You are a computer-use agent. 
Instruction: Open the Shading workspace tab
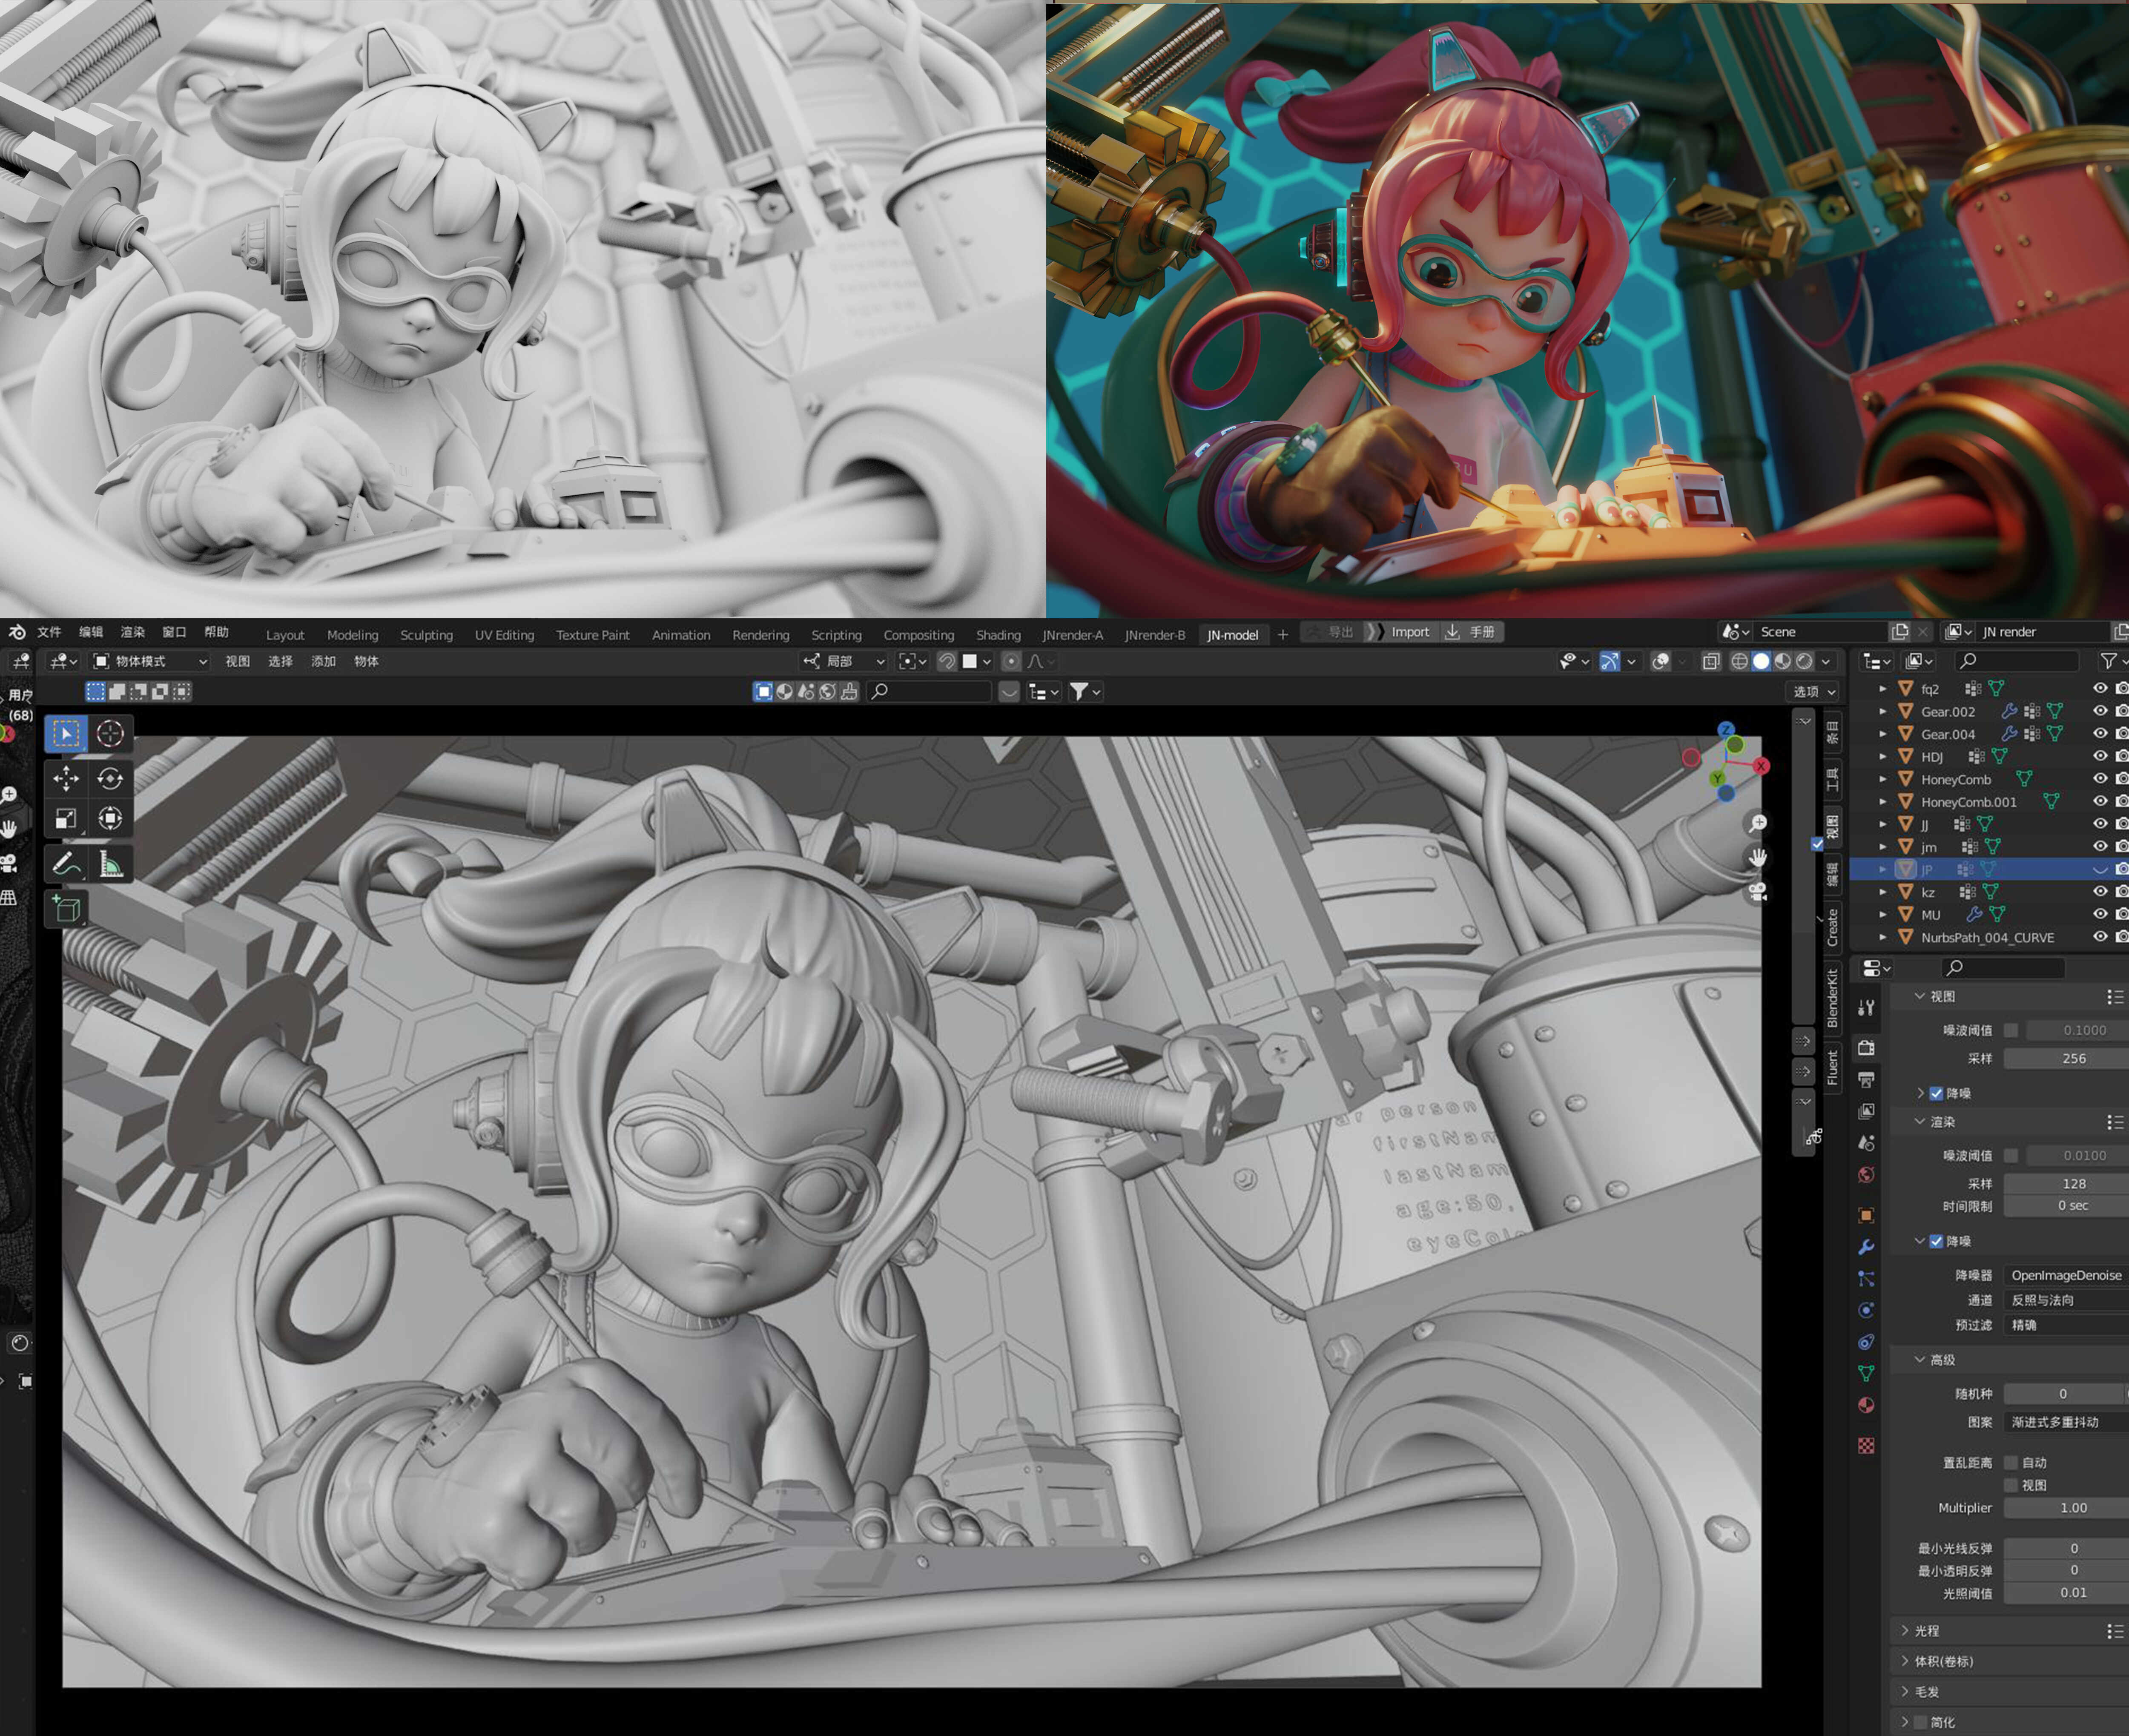pyautogui.click(x=998, y=635)
